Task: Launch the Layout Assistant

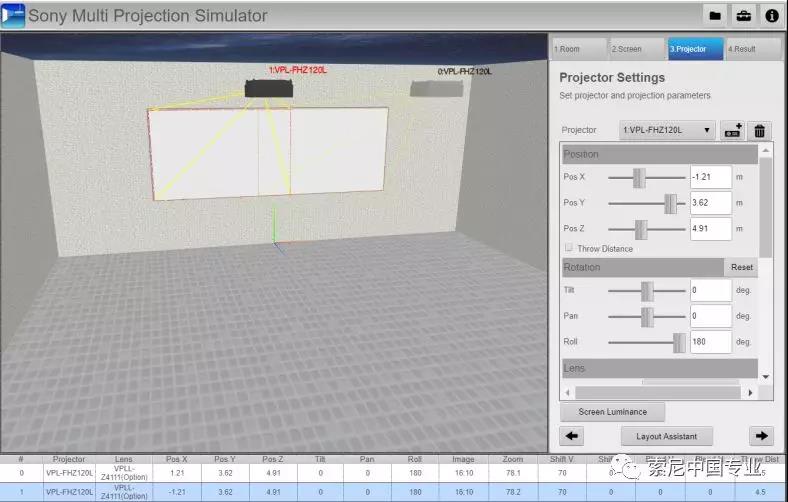Action: point(666,436)
